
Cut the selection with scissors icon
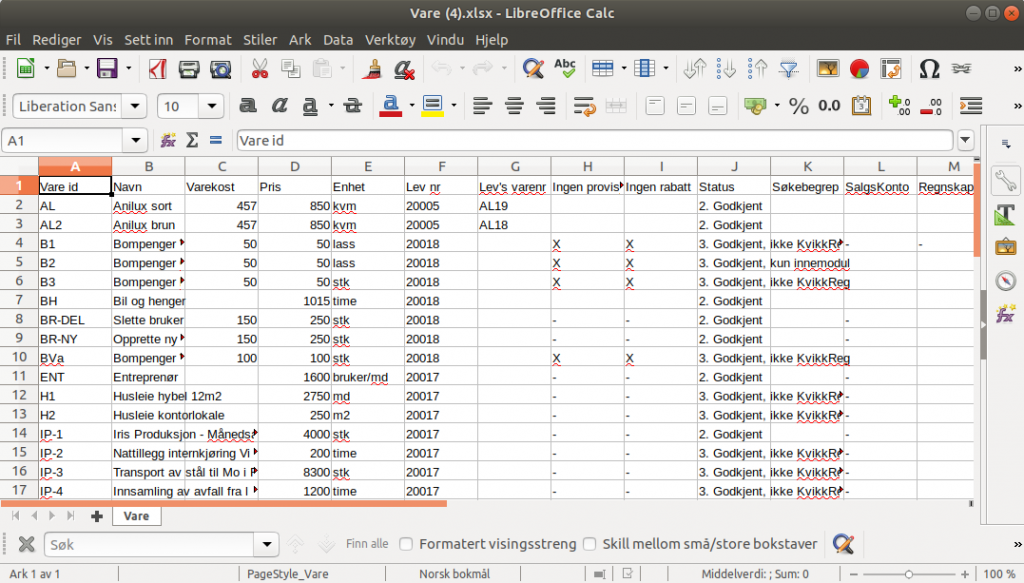point(259,69)
